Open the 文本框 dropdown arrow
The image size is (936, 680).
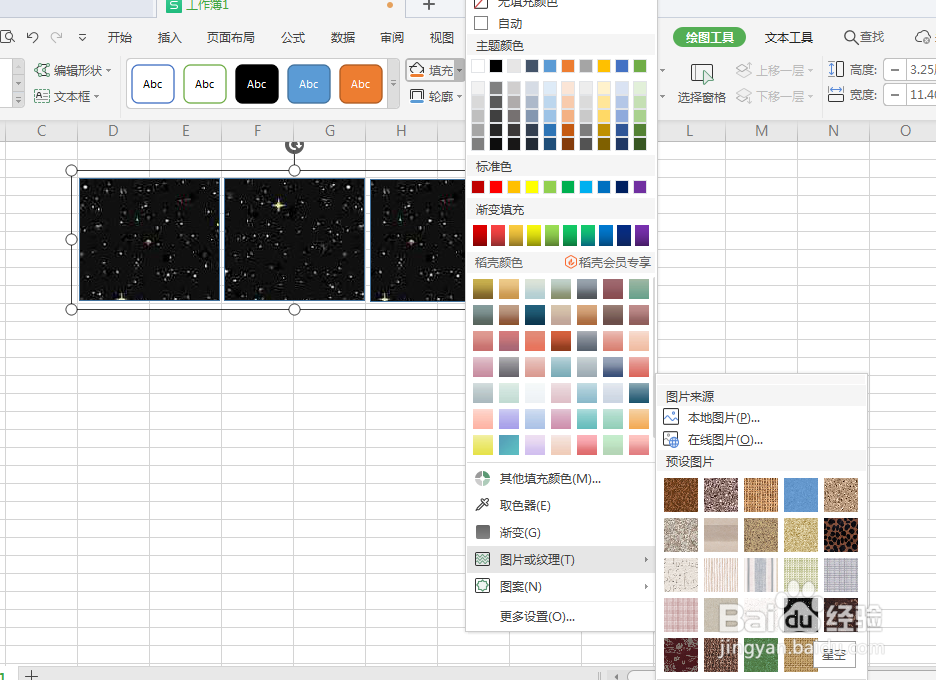(97, 96)
